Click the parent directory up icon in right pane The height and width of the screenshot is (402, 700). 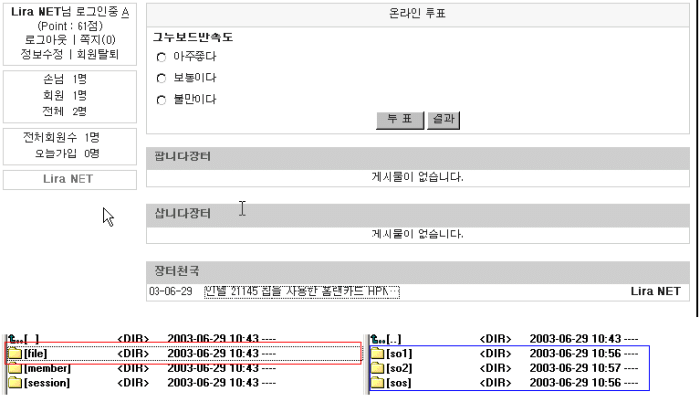pos(378,339)
